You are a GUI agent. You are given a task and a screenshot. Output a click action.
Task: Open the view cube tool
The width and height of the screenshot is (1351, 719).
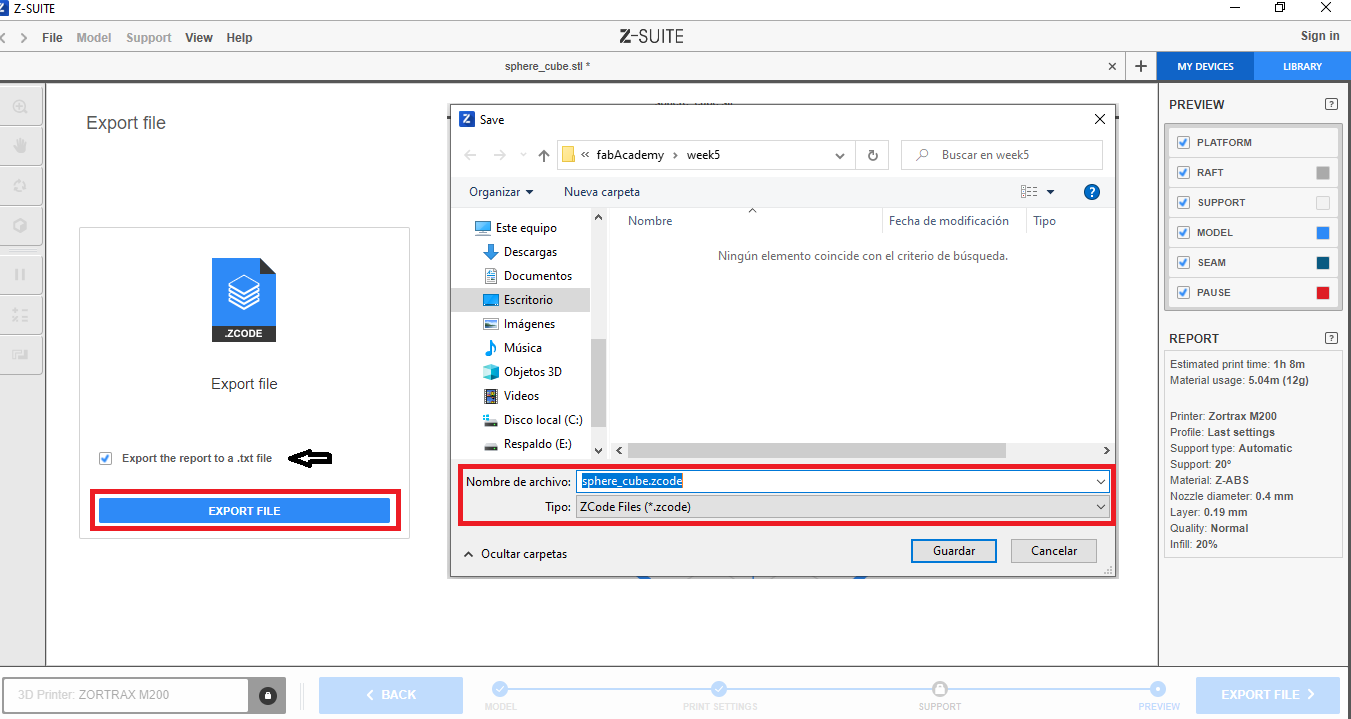[20, 226]
